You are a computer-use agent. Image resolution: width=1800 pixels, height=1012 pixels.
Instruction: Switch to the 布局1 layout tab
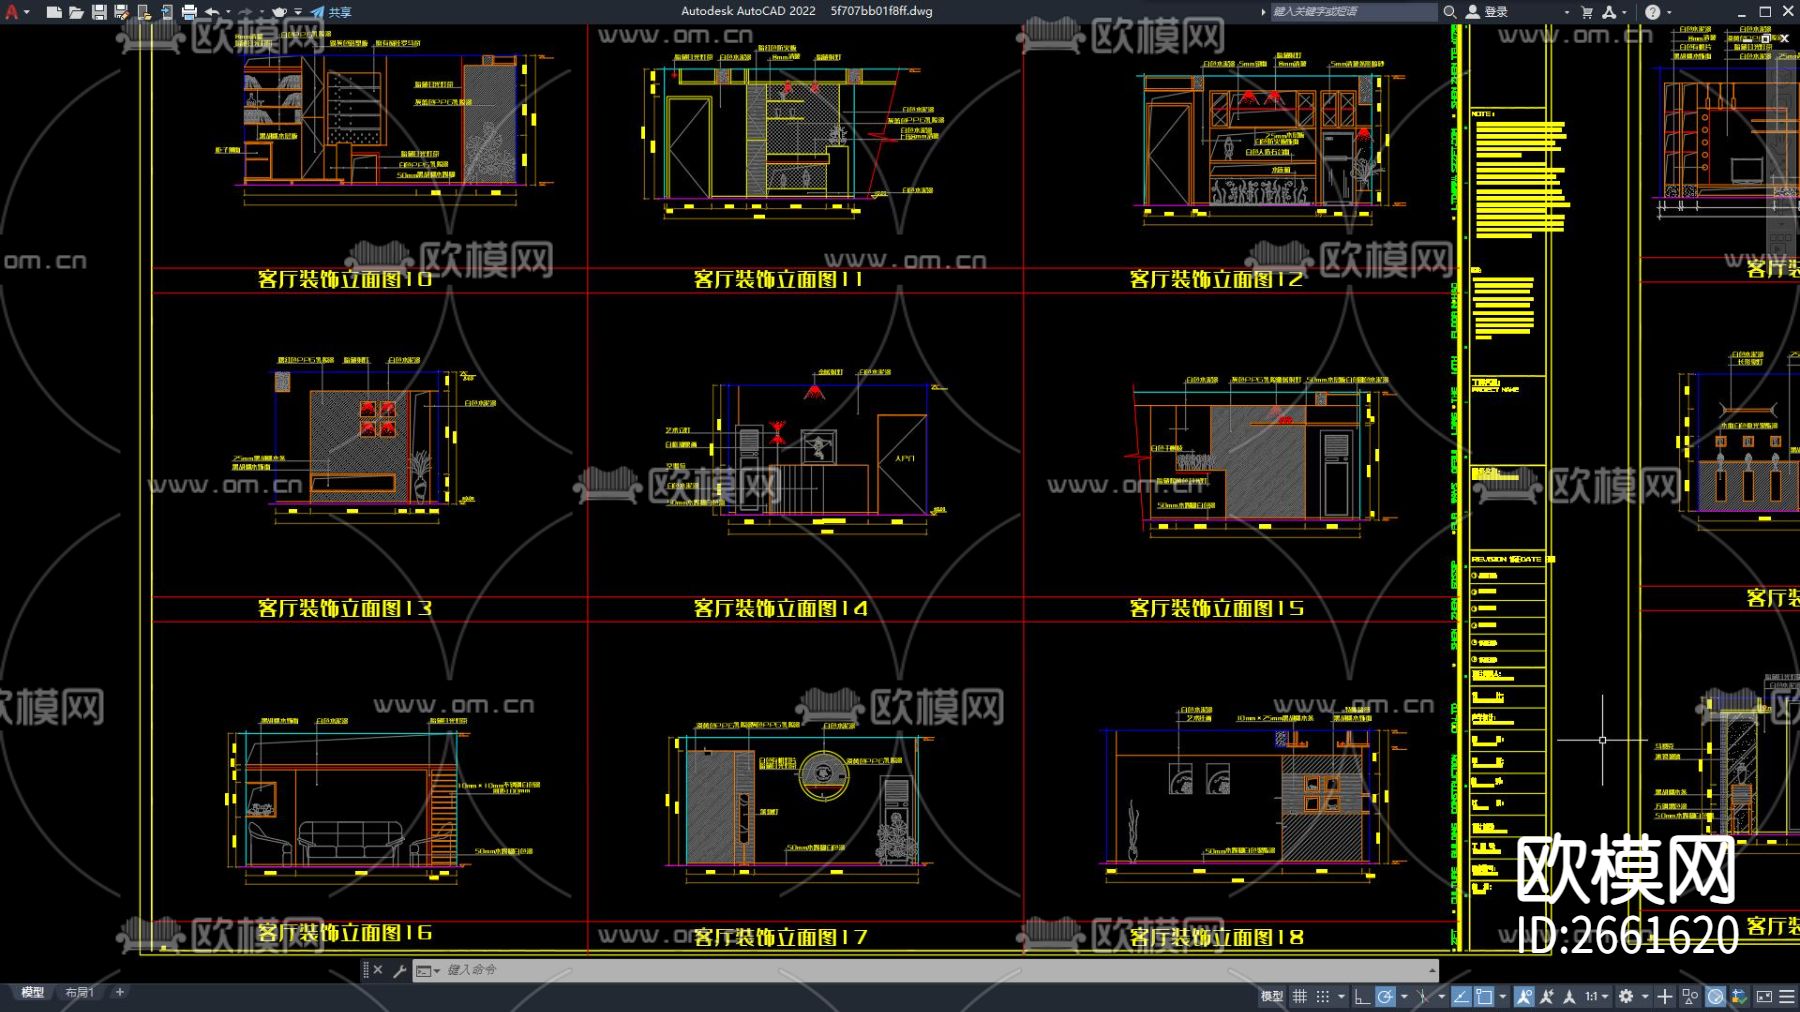pyautogui.click(x=79, y=992)
